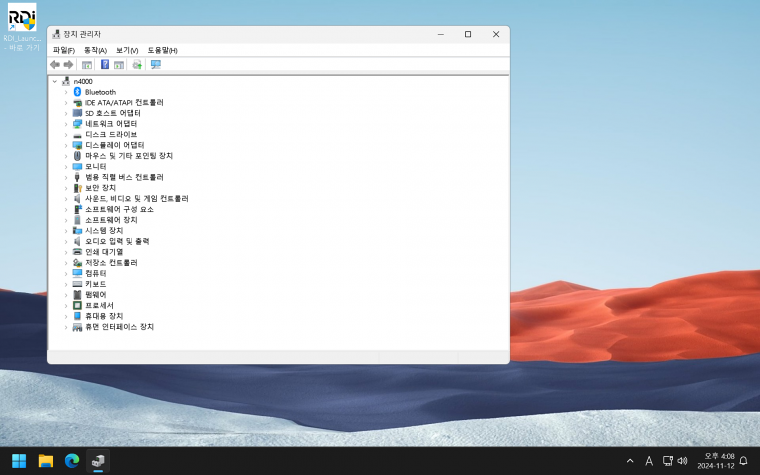
Task: Expand the Bluetooth category
Action: 66,92
